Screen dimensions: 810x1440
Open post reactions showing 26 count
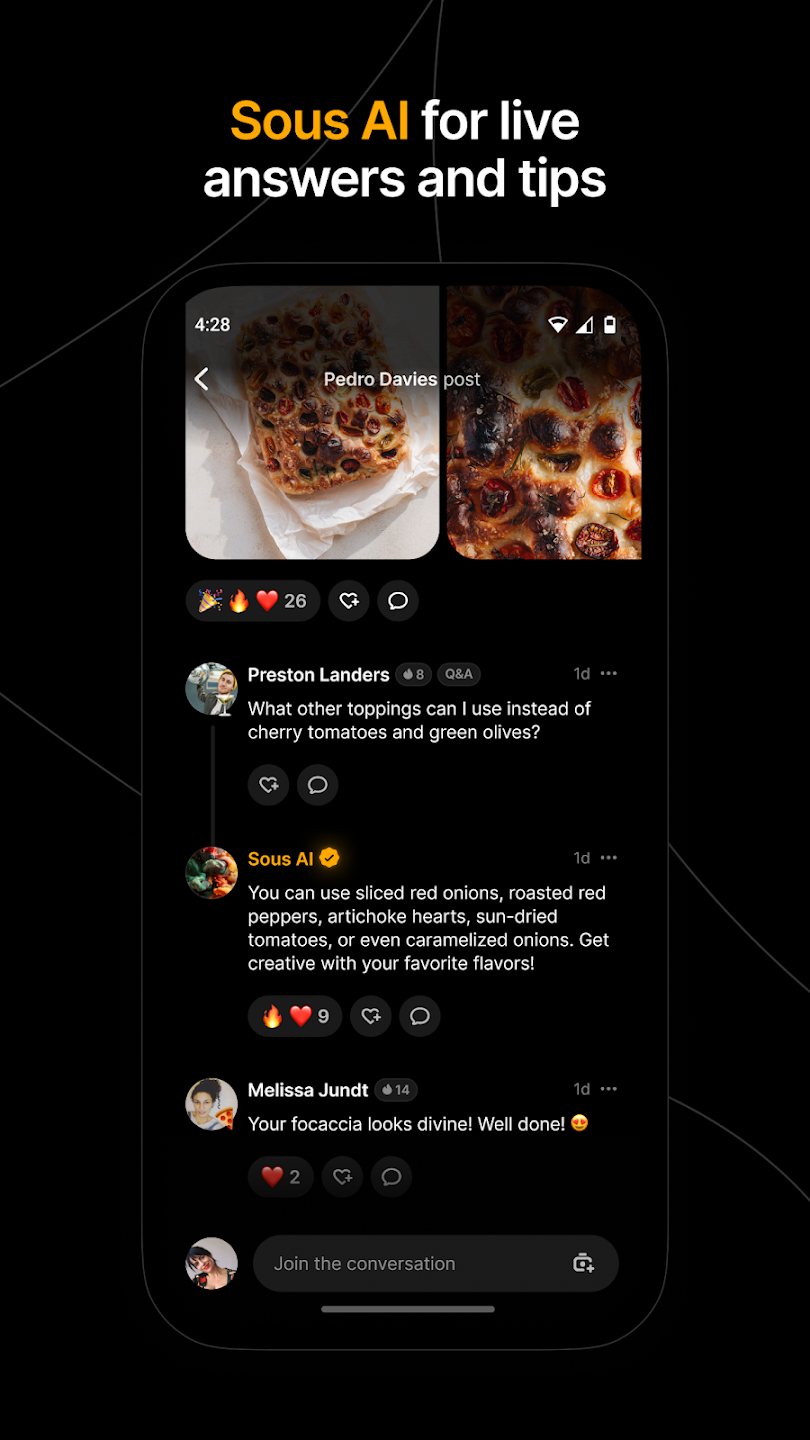253,601
